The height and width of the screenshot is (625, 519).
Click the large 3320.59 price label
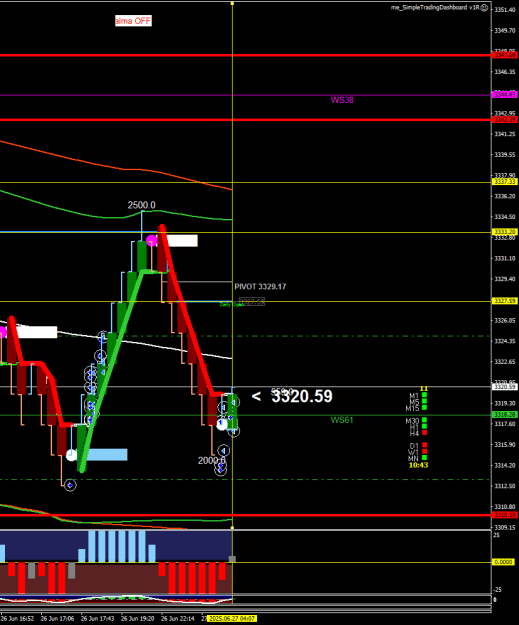pos(302,396)
